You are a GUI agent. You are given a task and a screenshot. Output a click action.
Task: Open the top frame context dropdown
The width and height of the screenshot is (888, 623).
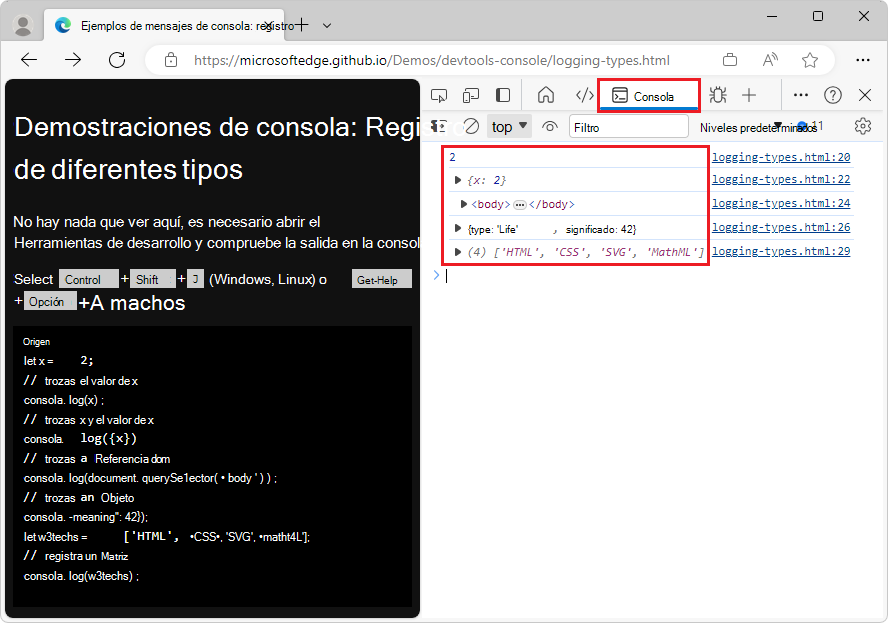pyautogui.click(x=508, y=126)
